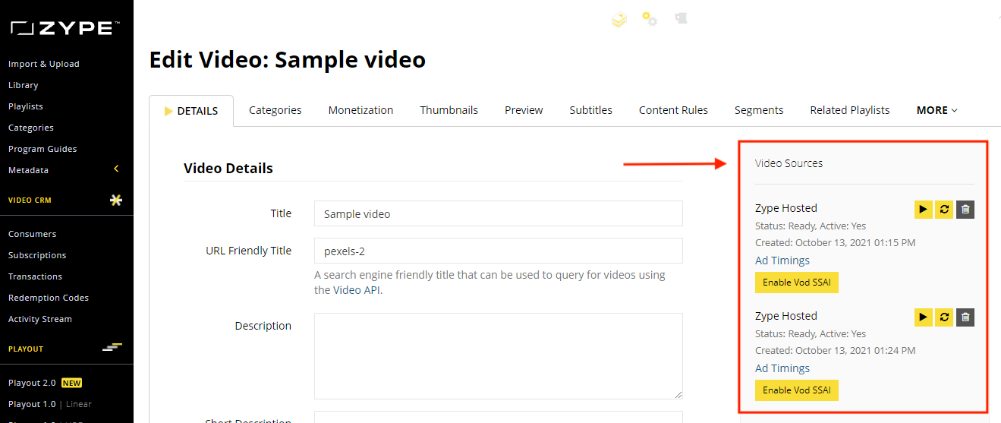Screen dimensions: 1001x423
Task: Switch to the Segments tab
Action: coord(759,110)
